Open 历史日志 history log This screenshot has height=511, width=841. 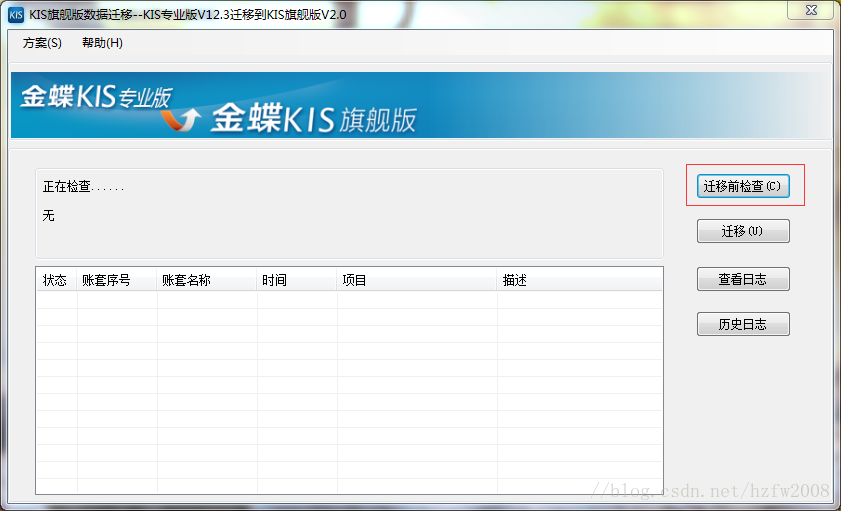click(743, 324)
